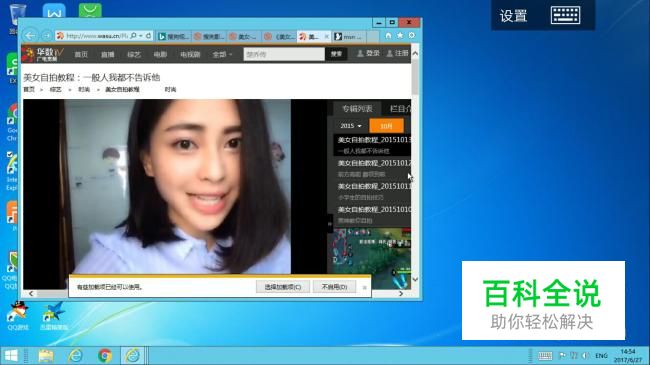650x365 pixels.
Task: Click the black 搜索 search button
Action: pyautogui.click(x=336, y=54)
